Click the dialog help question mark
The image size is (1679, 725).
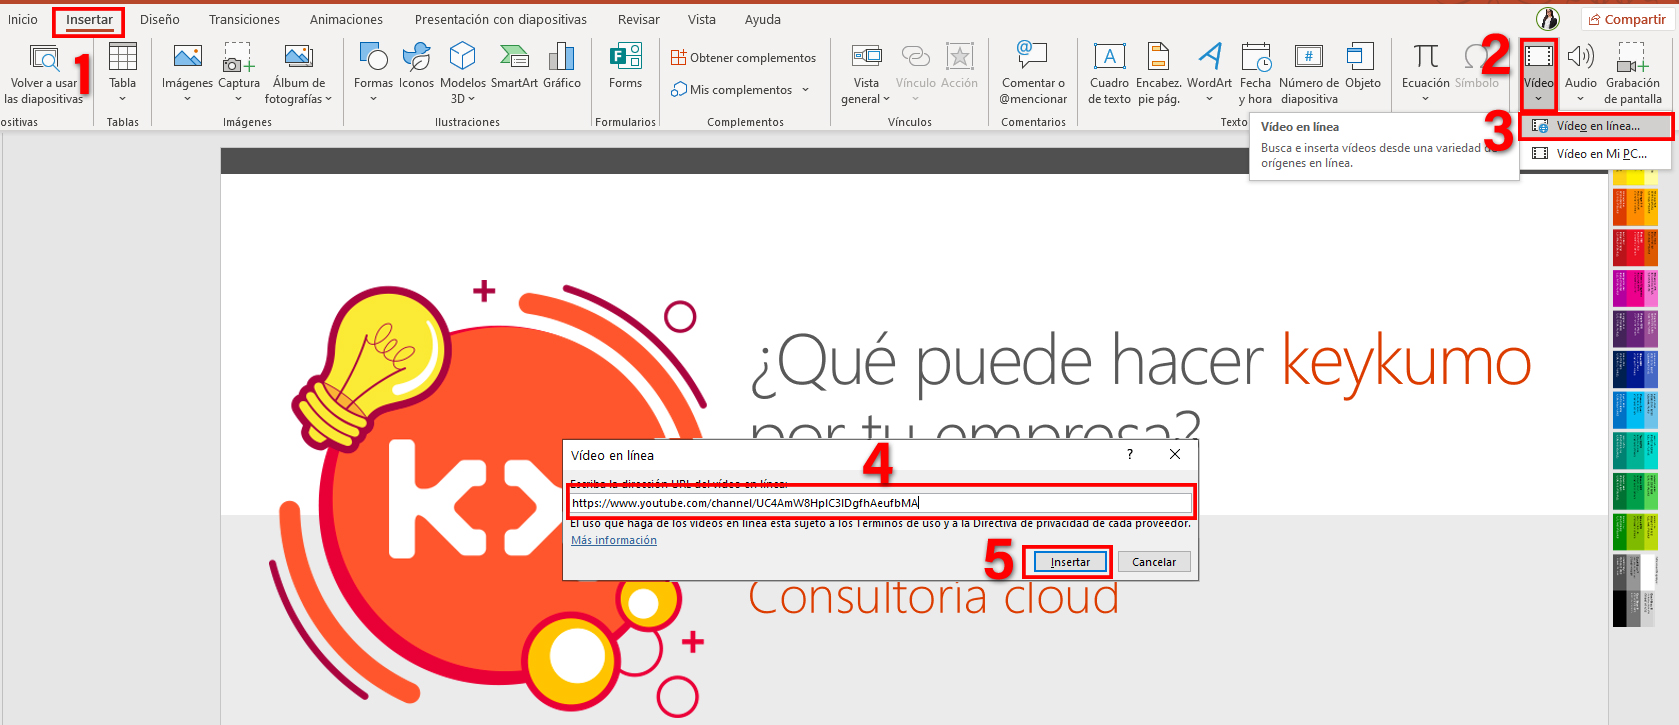click(x=1130, y=454)
